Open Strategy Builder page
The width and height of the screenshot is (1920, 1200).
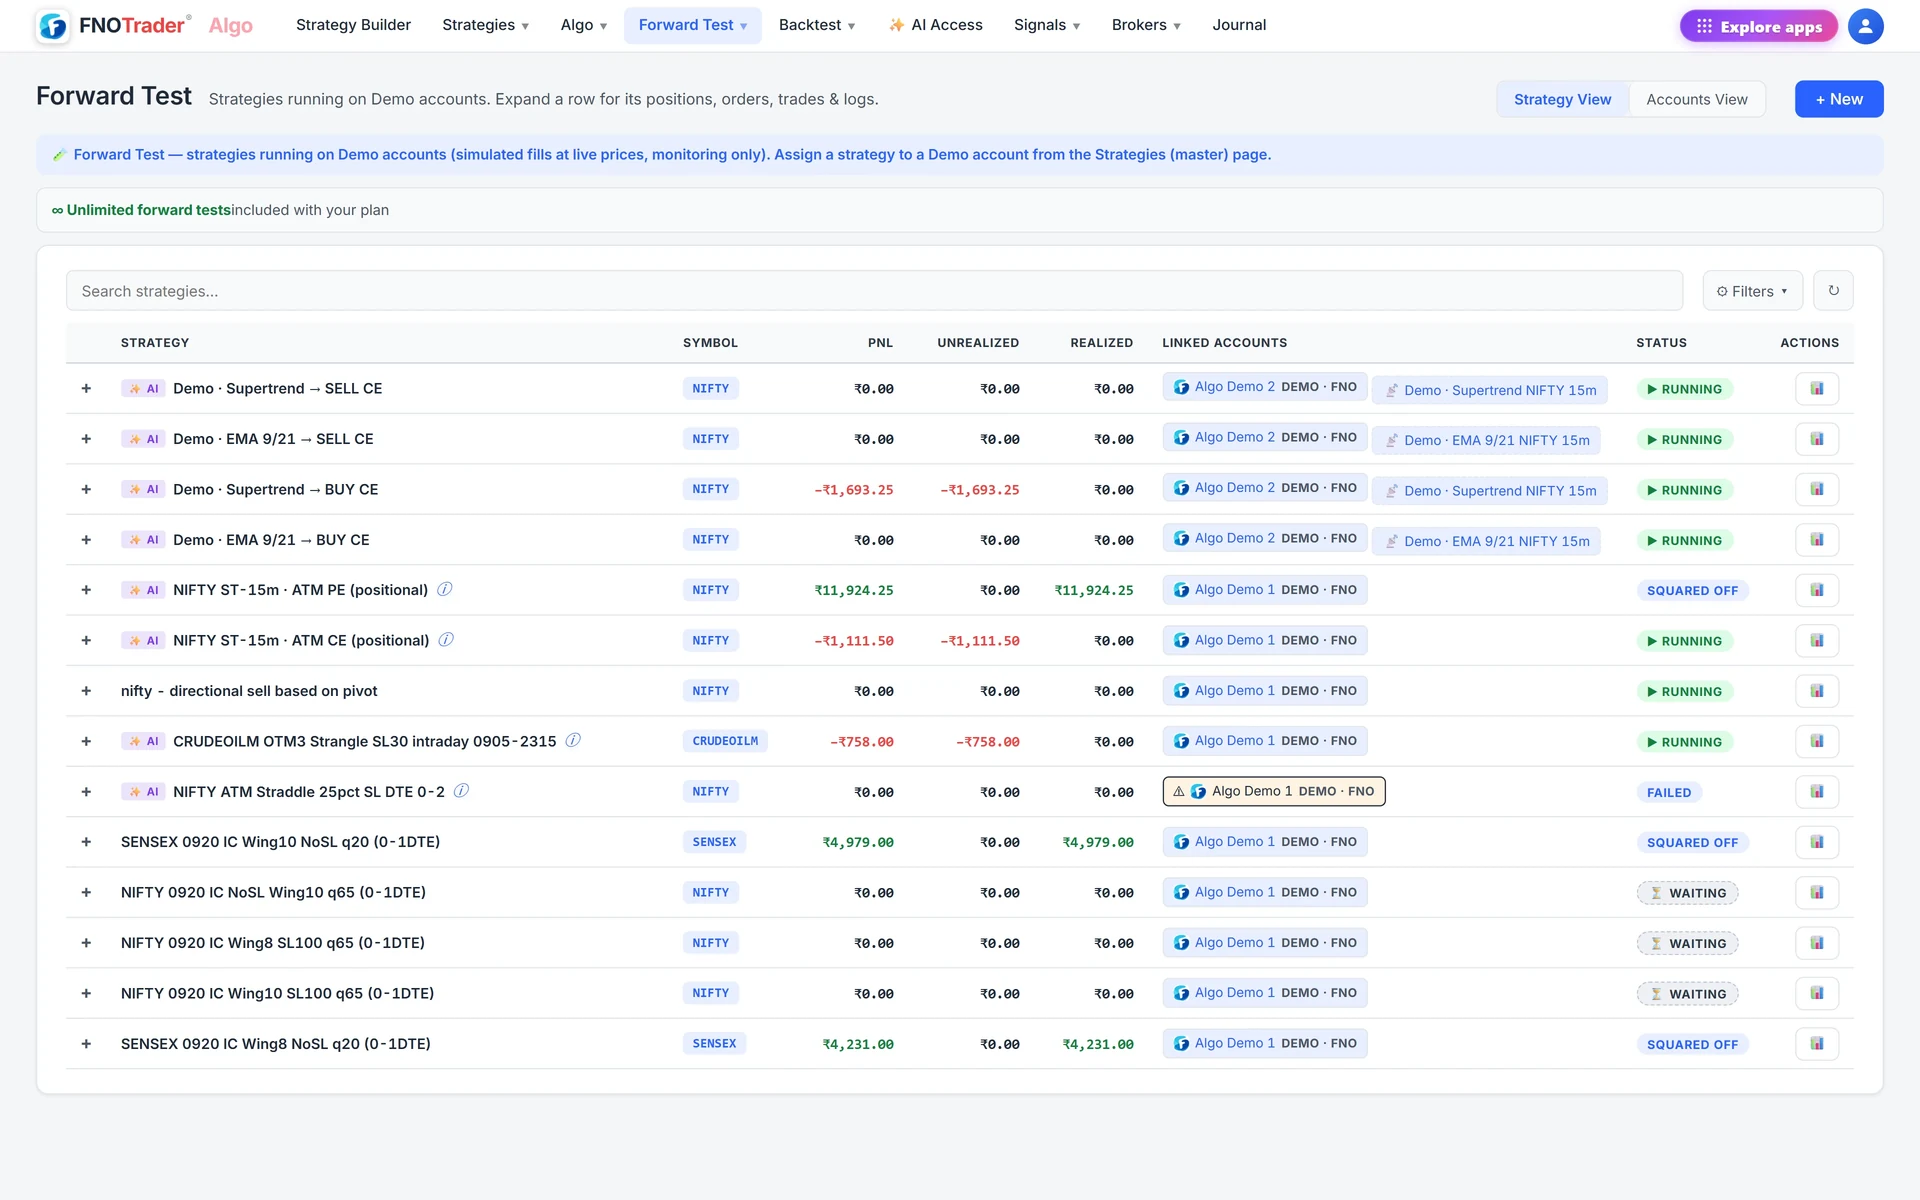353,25
